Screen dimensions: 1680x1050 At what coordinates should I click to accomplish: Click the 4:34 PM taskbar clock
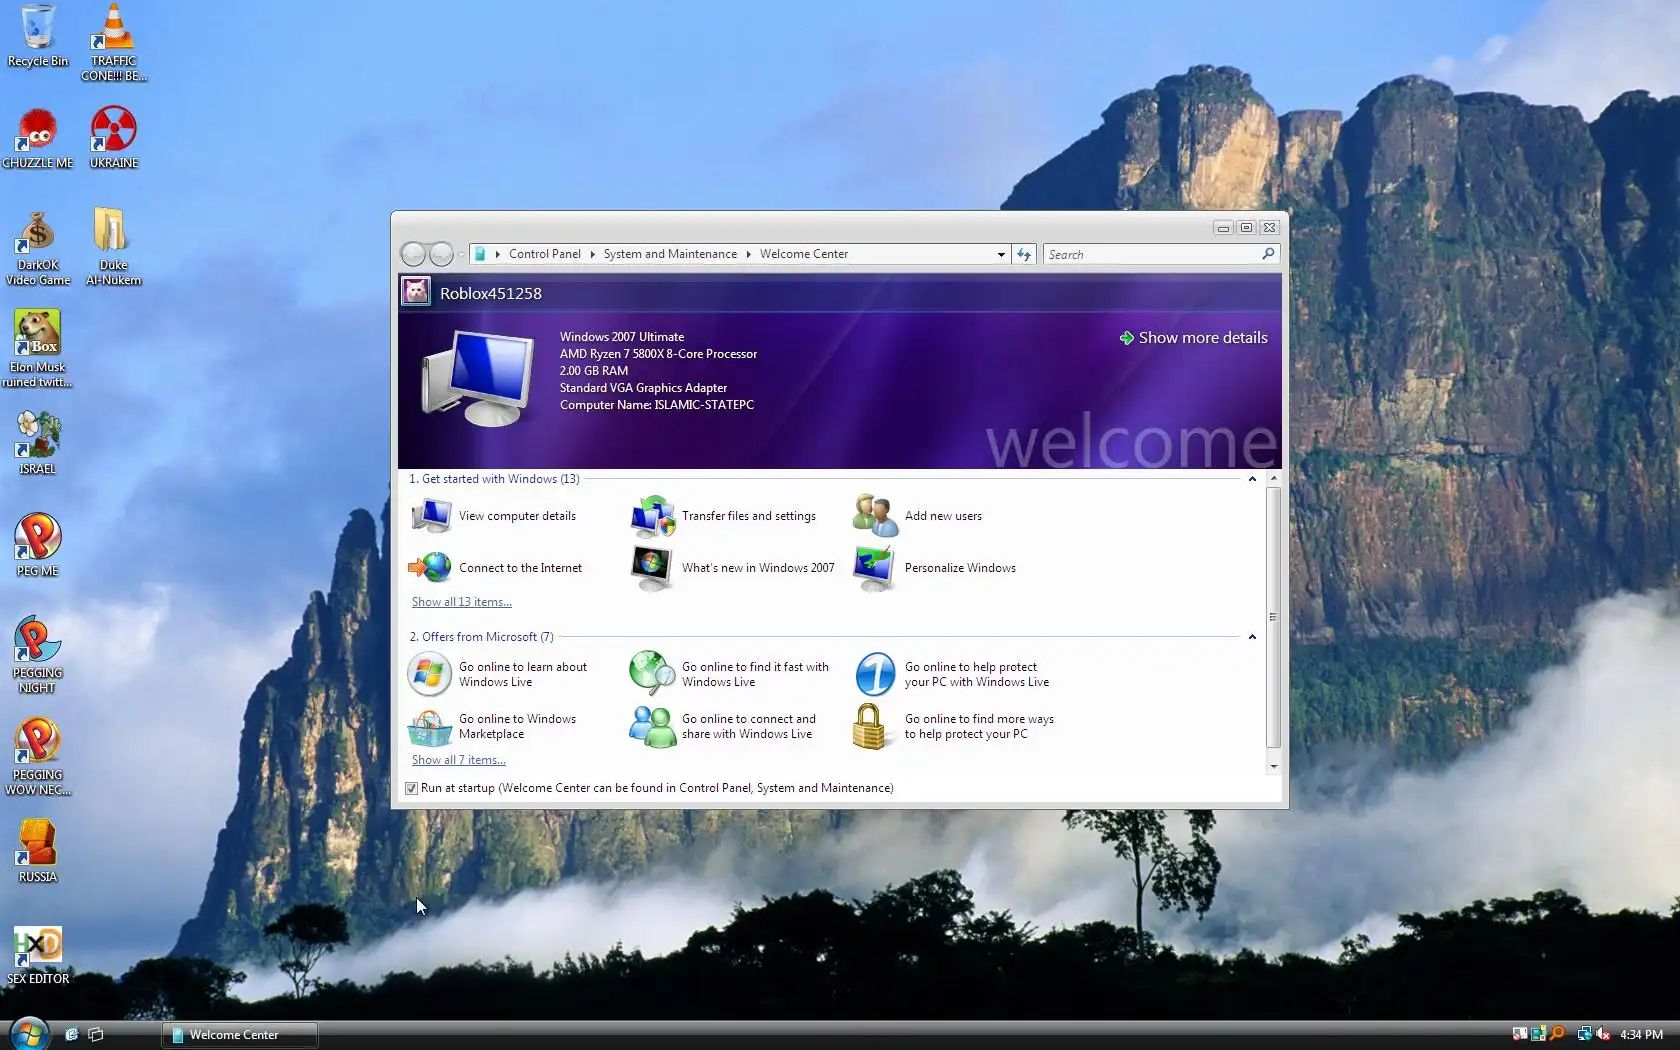pos(1642,1034)
